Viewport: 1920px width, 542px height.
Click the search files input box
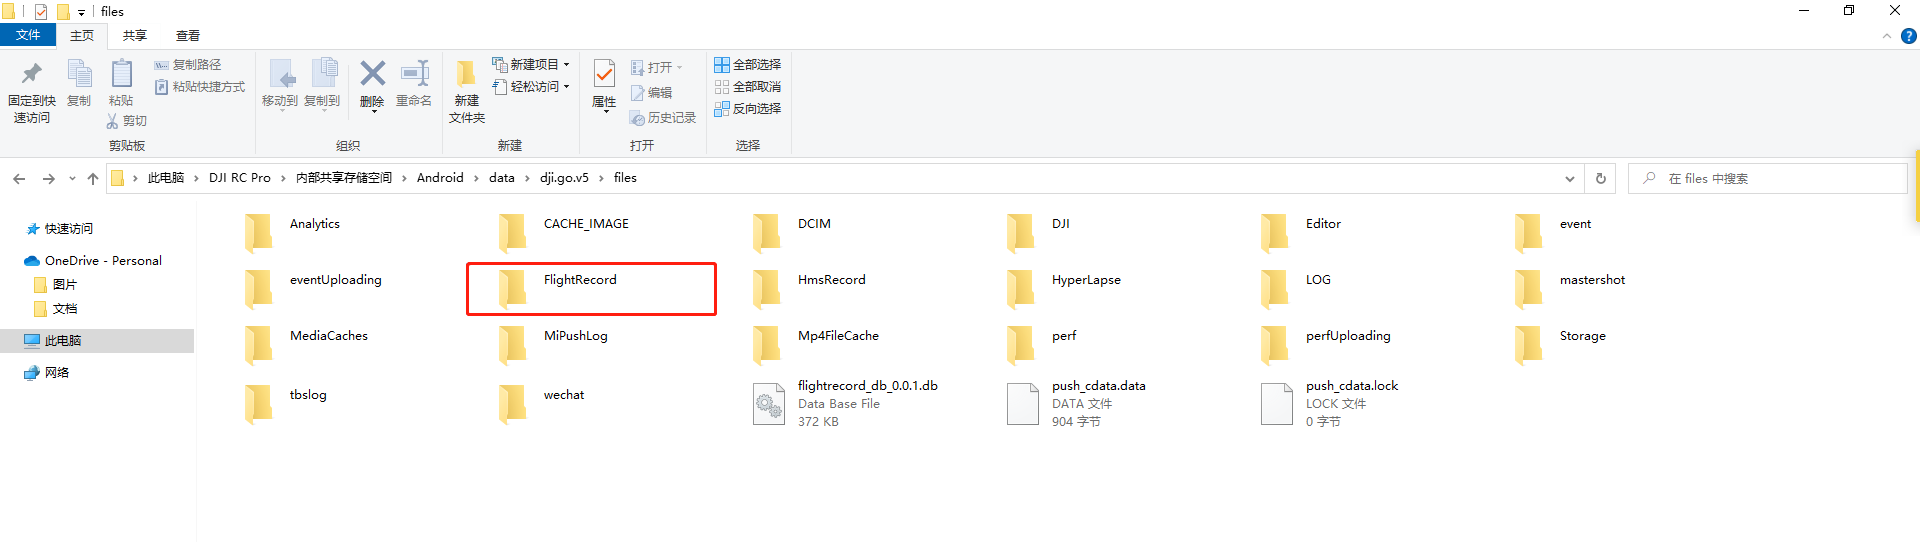[1770, 178]
